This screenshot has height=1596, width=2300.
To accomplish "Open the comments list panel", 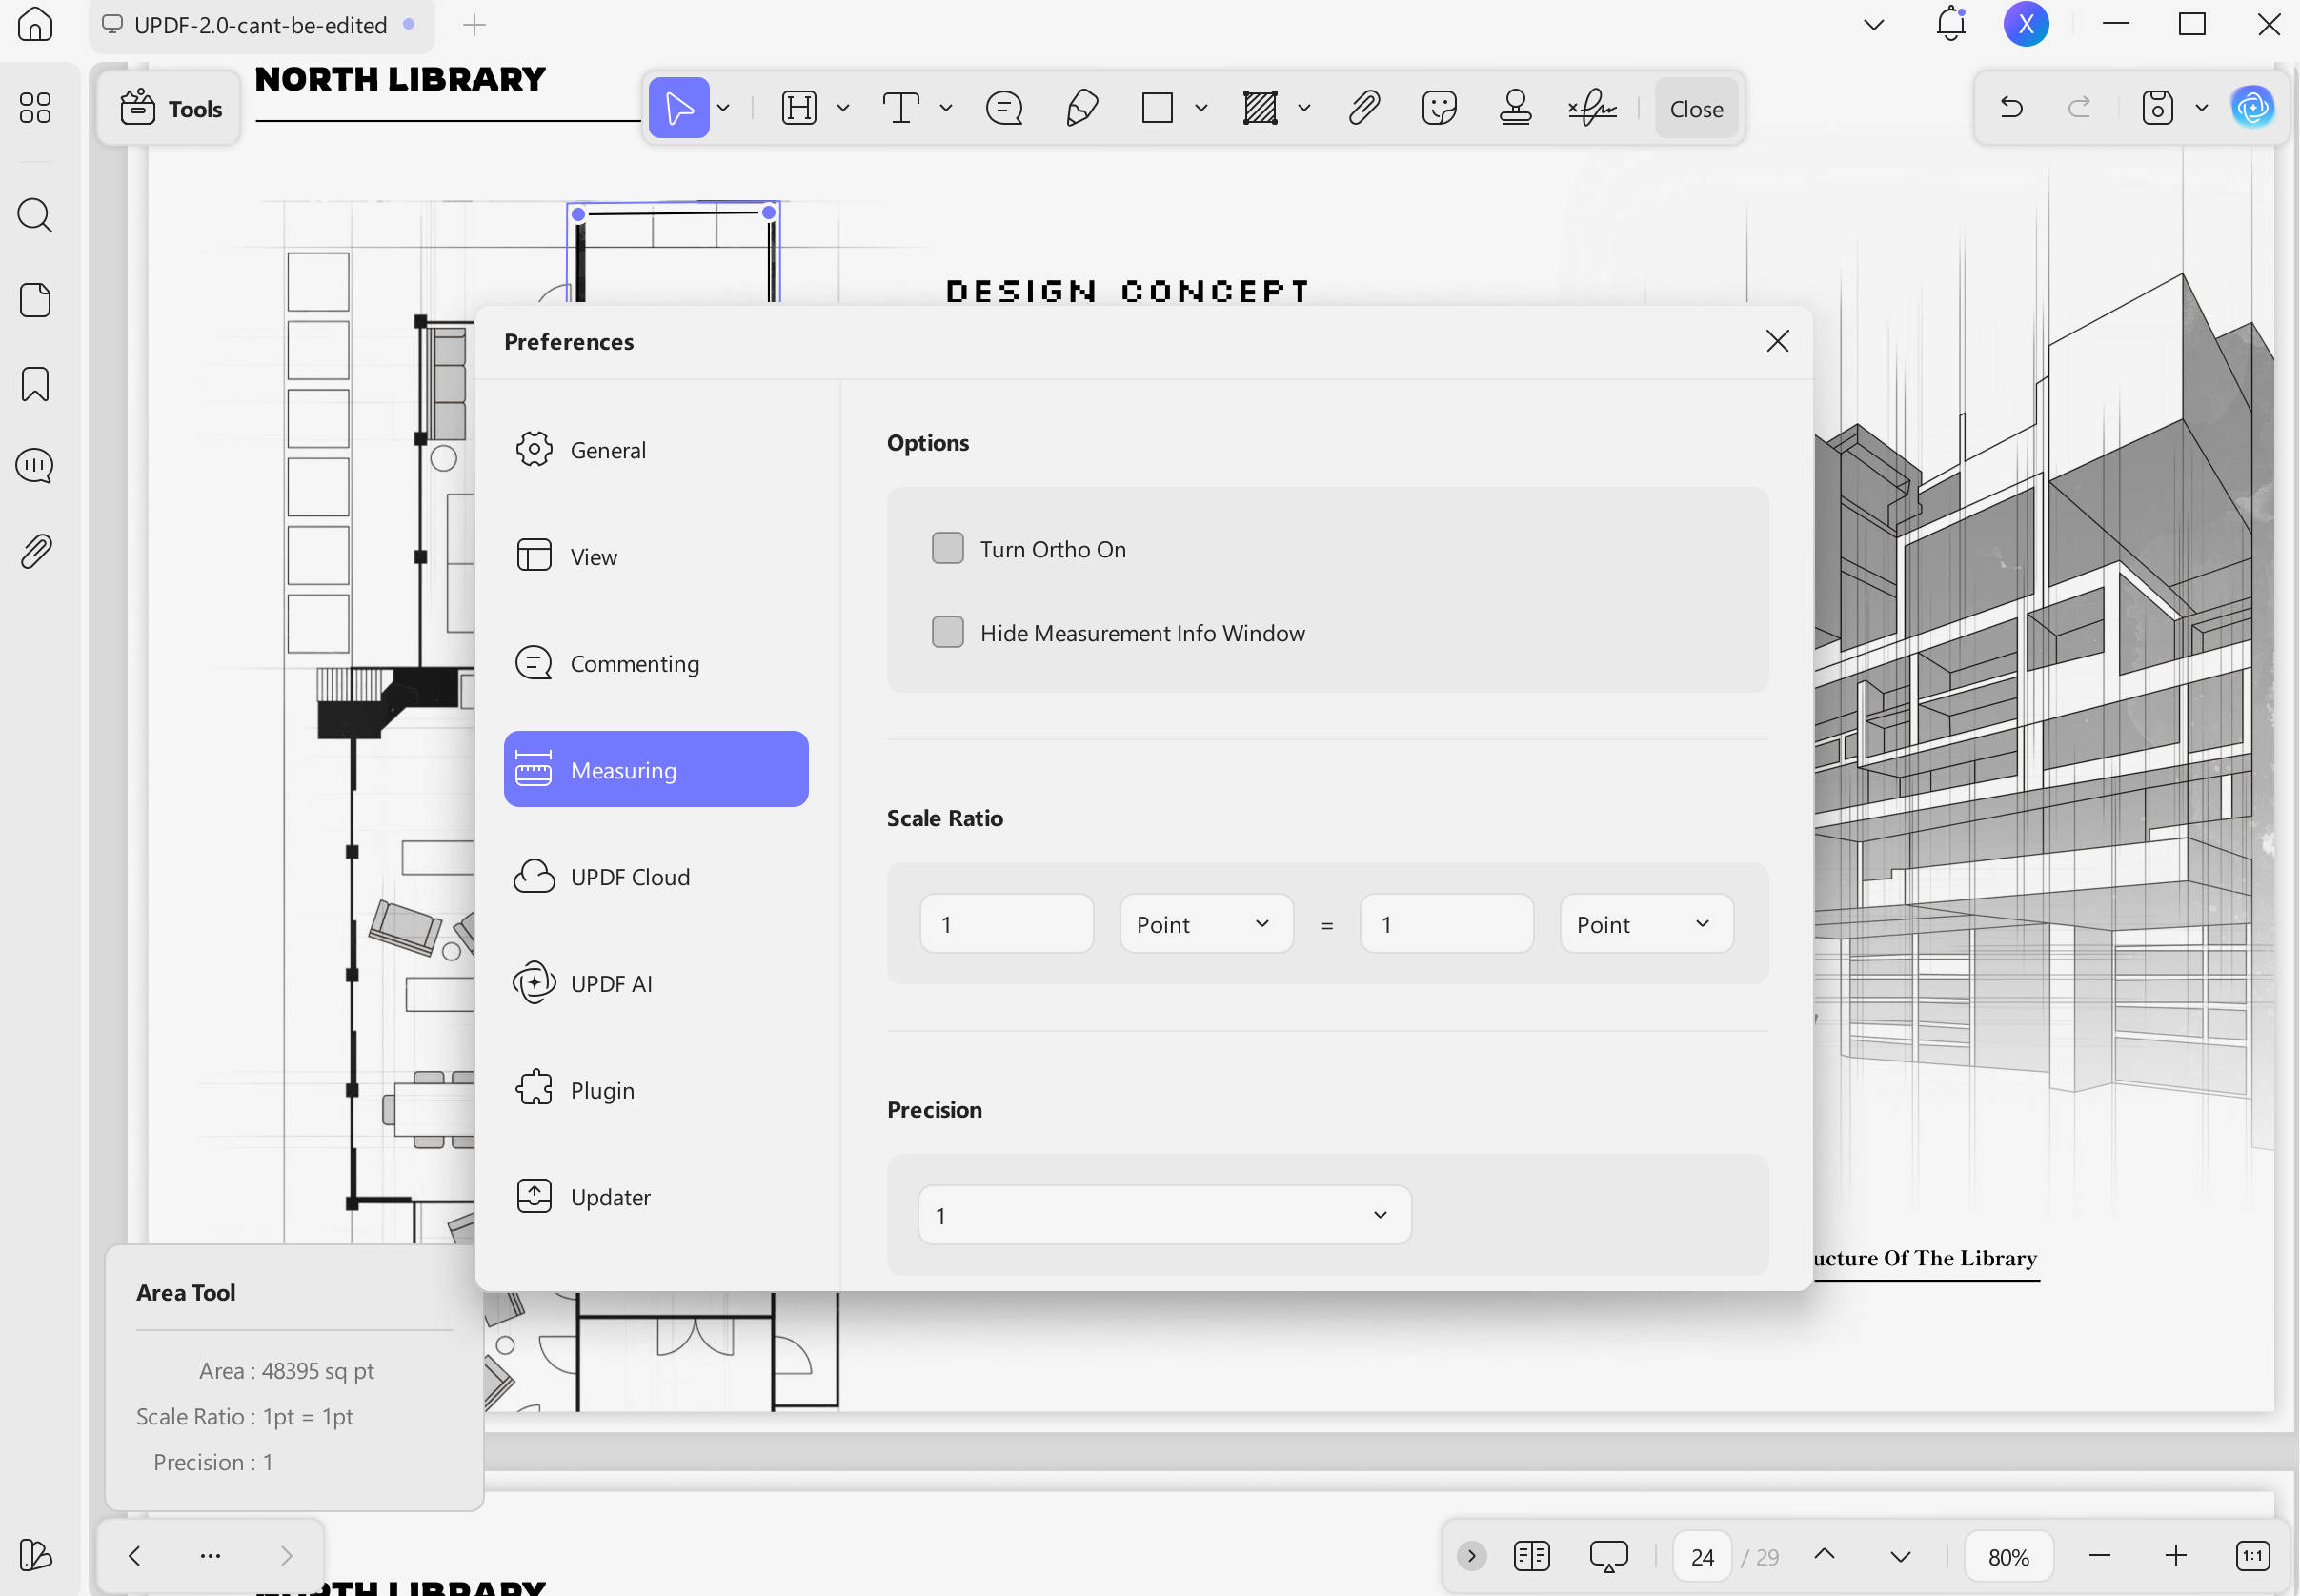I will click(35, 466).
